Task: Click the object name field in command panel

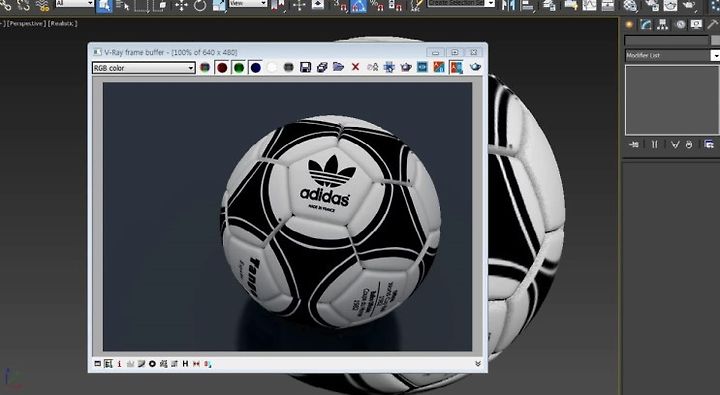Action: click(666, 41)
